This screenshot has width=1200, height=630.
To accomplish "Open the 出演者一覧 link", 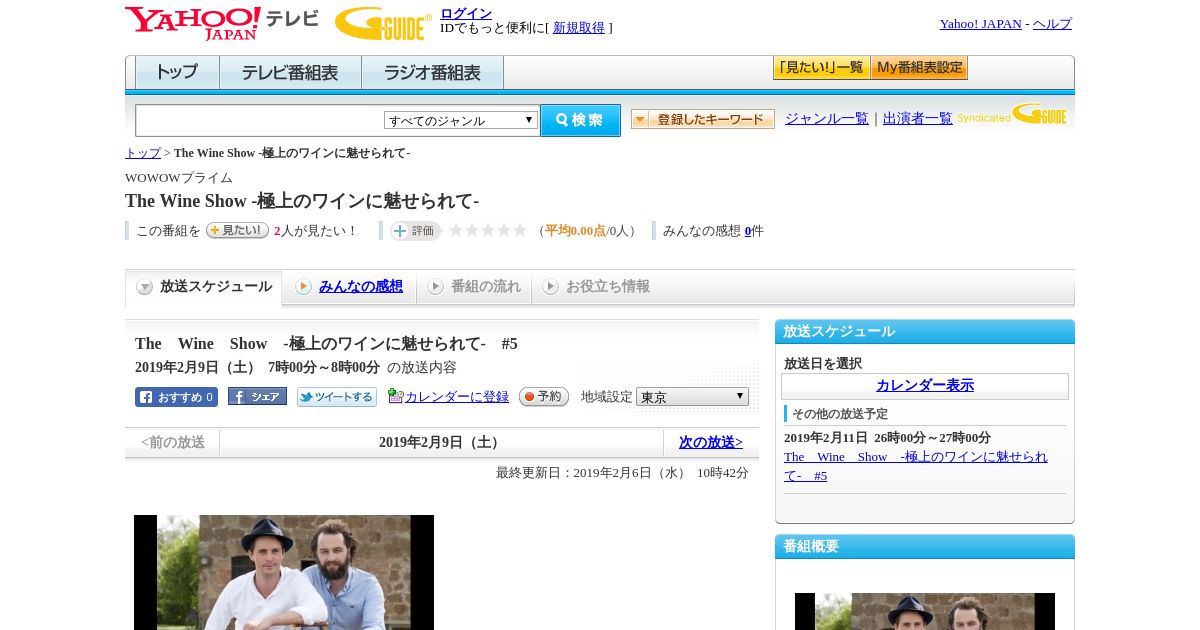I will point(918,118).
